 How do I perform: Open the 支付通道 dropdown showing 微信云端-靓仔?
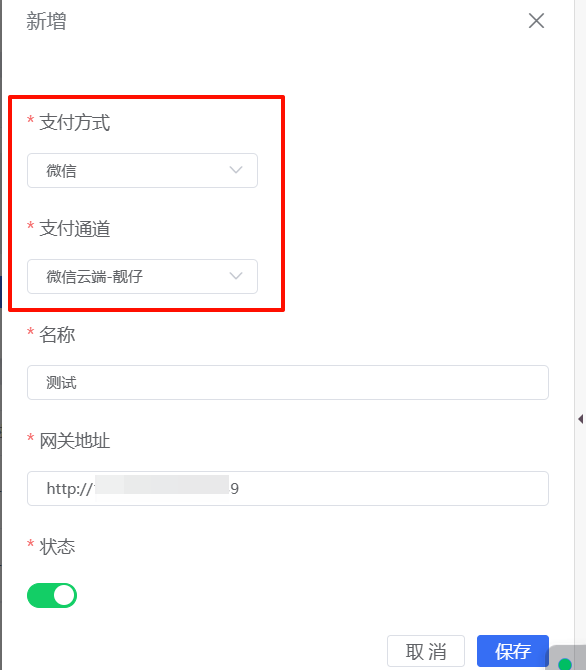(x=142, y=276)
